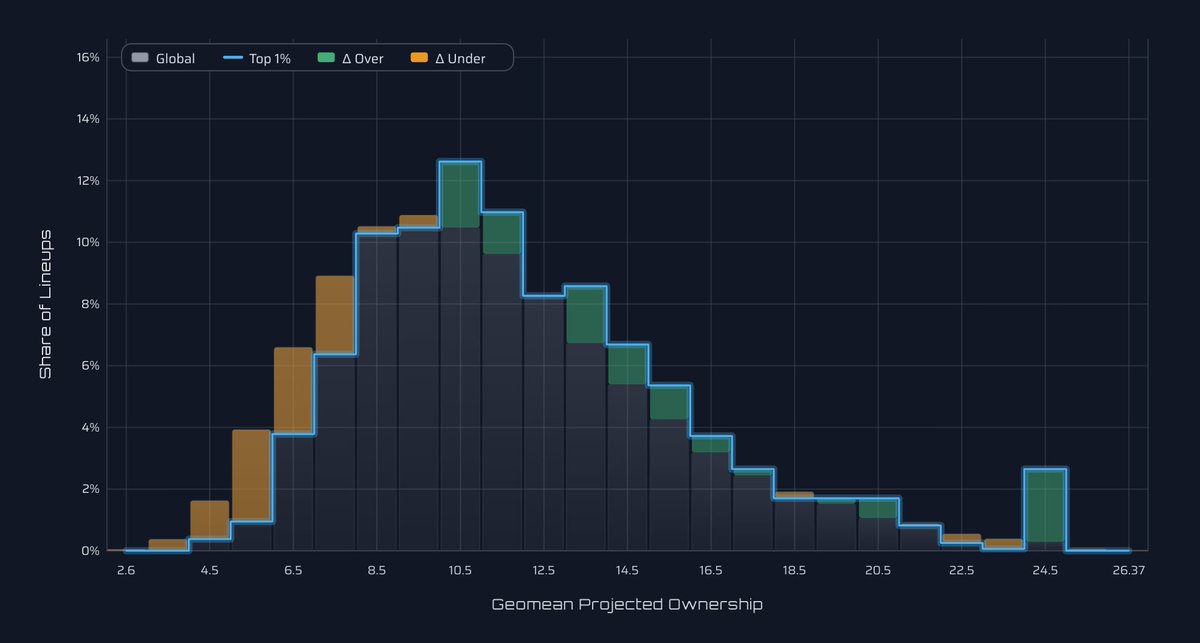The width and height of the screenshot is (1200, 643).
Task: Expand the chart legend box
Action: (315, 58)
